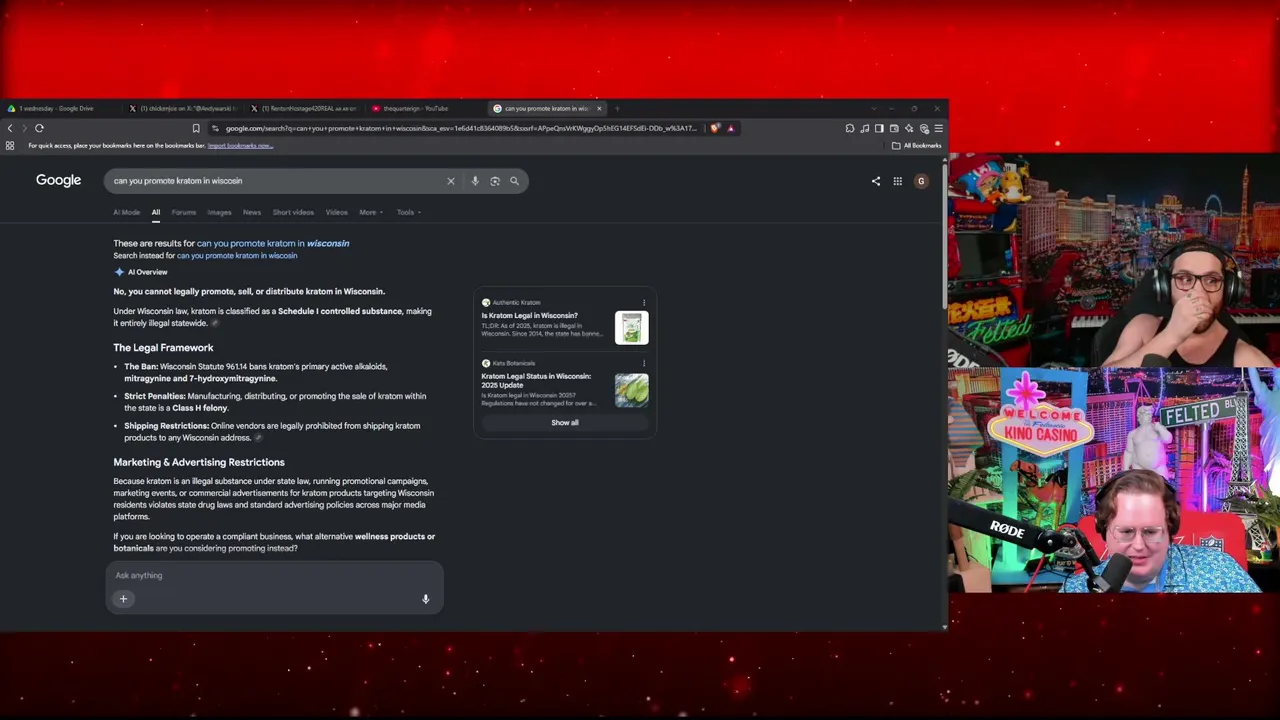1280x720 pixels.
Task: Submit the search with the magnifier icon
Action: coord(515,181)
